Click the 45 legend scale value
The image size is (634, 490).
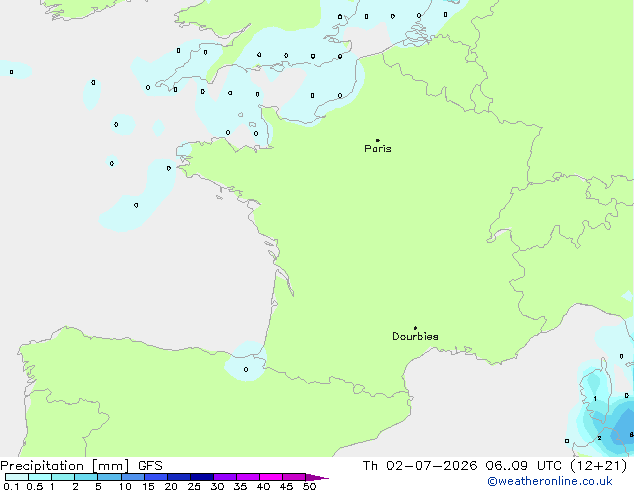286,486
